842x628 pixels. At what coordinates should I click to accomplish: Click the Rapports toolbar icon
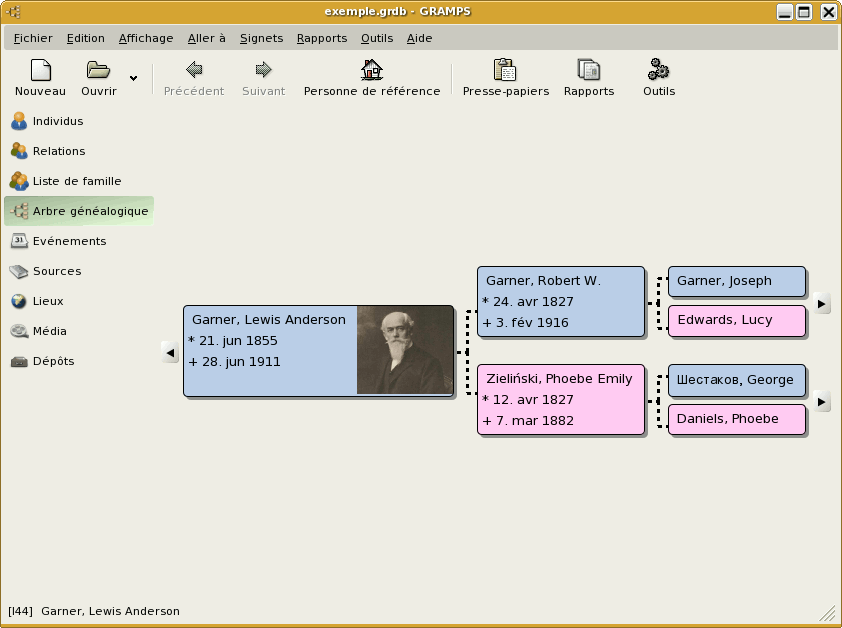[x=589, y=71]
